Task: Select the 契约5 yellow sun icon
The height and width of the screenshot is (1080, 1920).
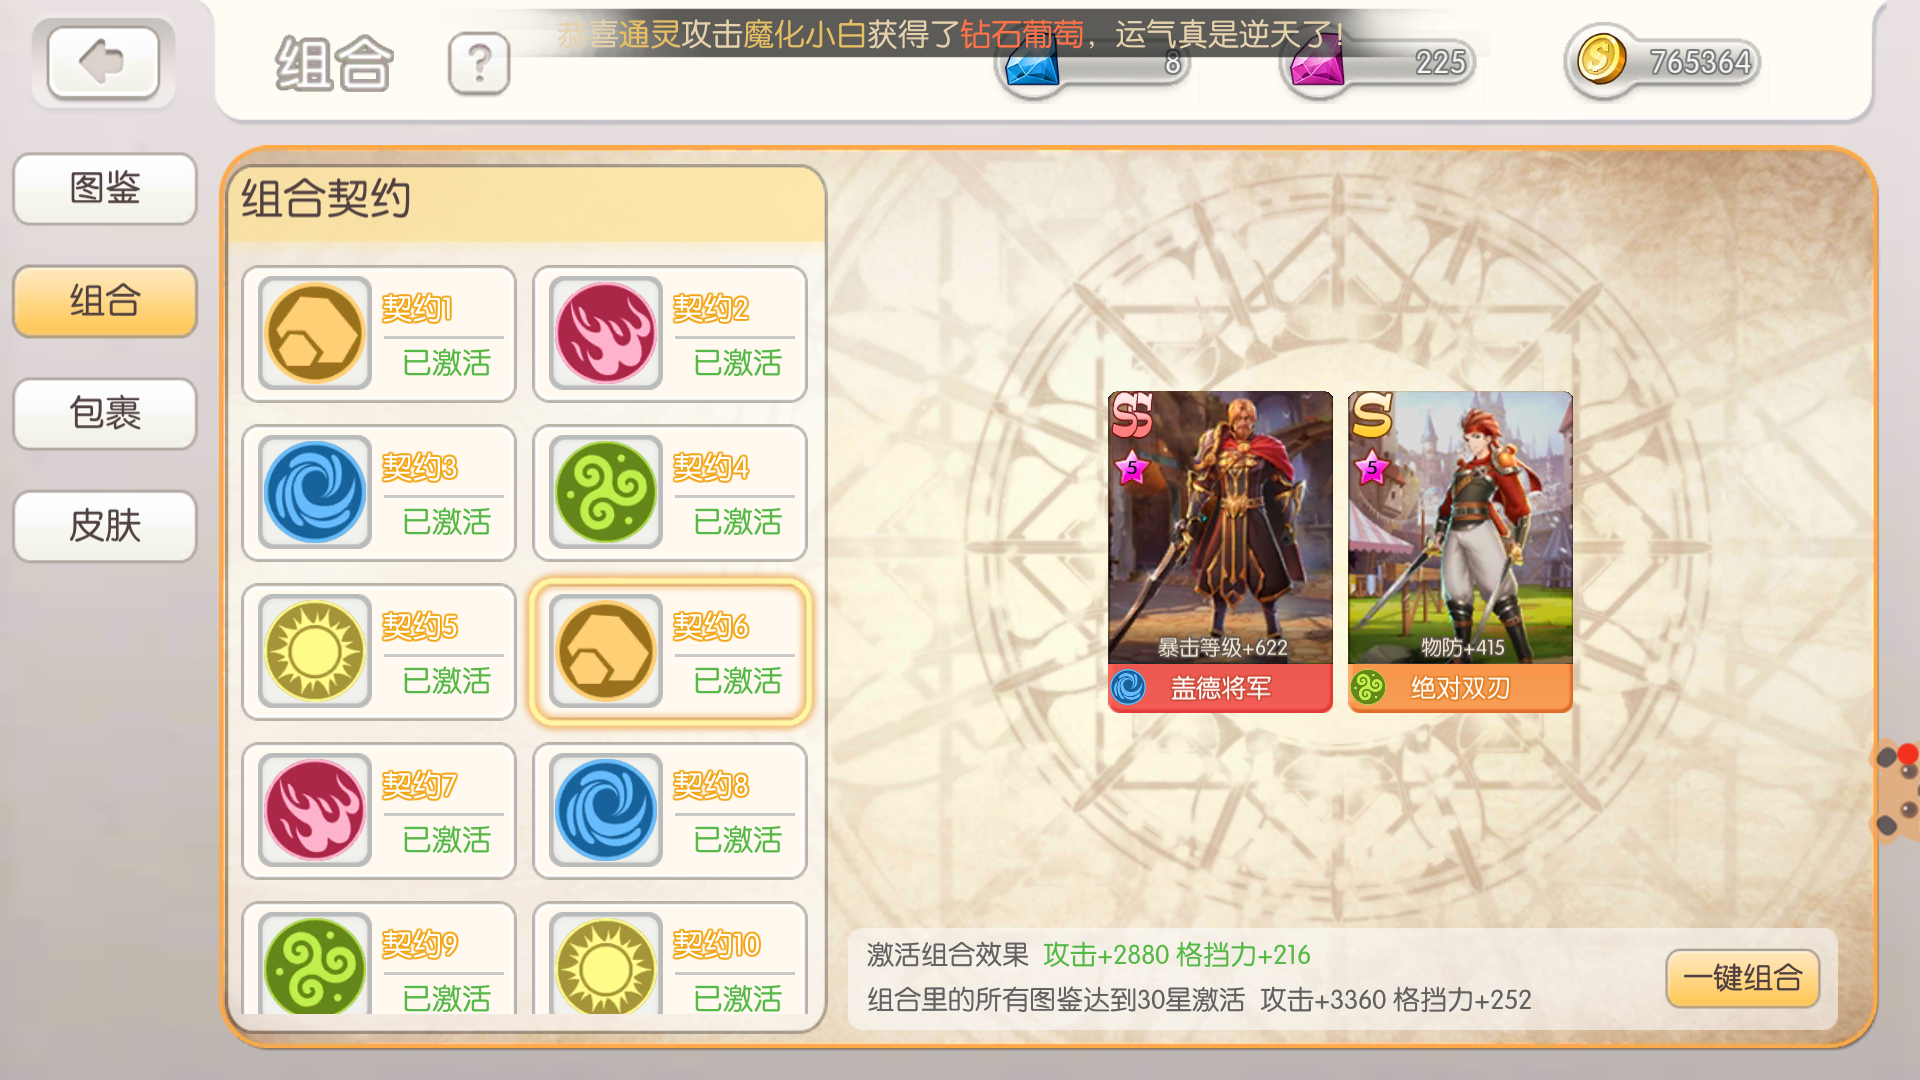Action: 314,651
